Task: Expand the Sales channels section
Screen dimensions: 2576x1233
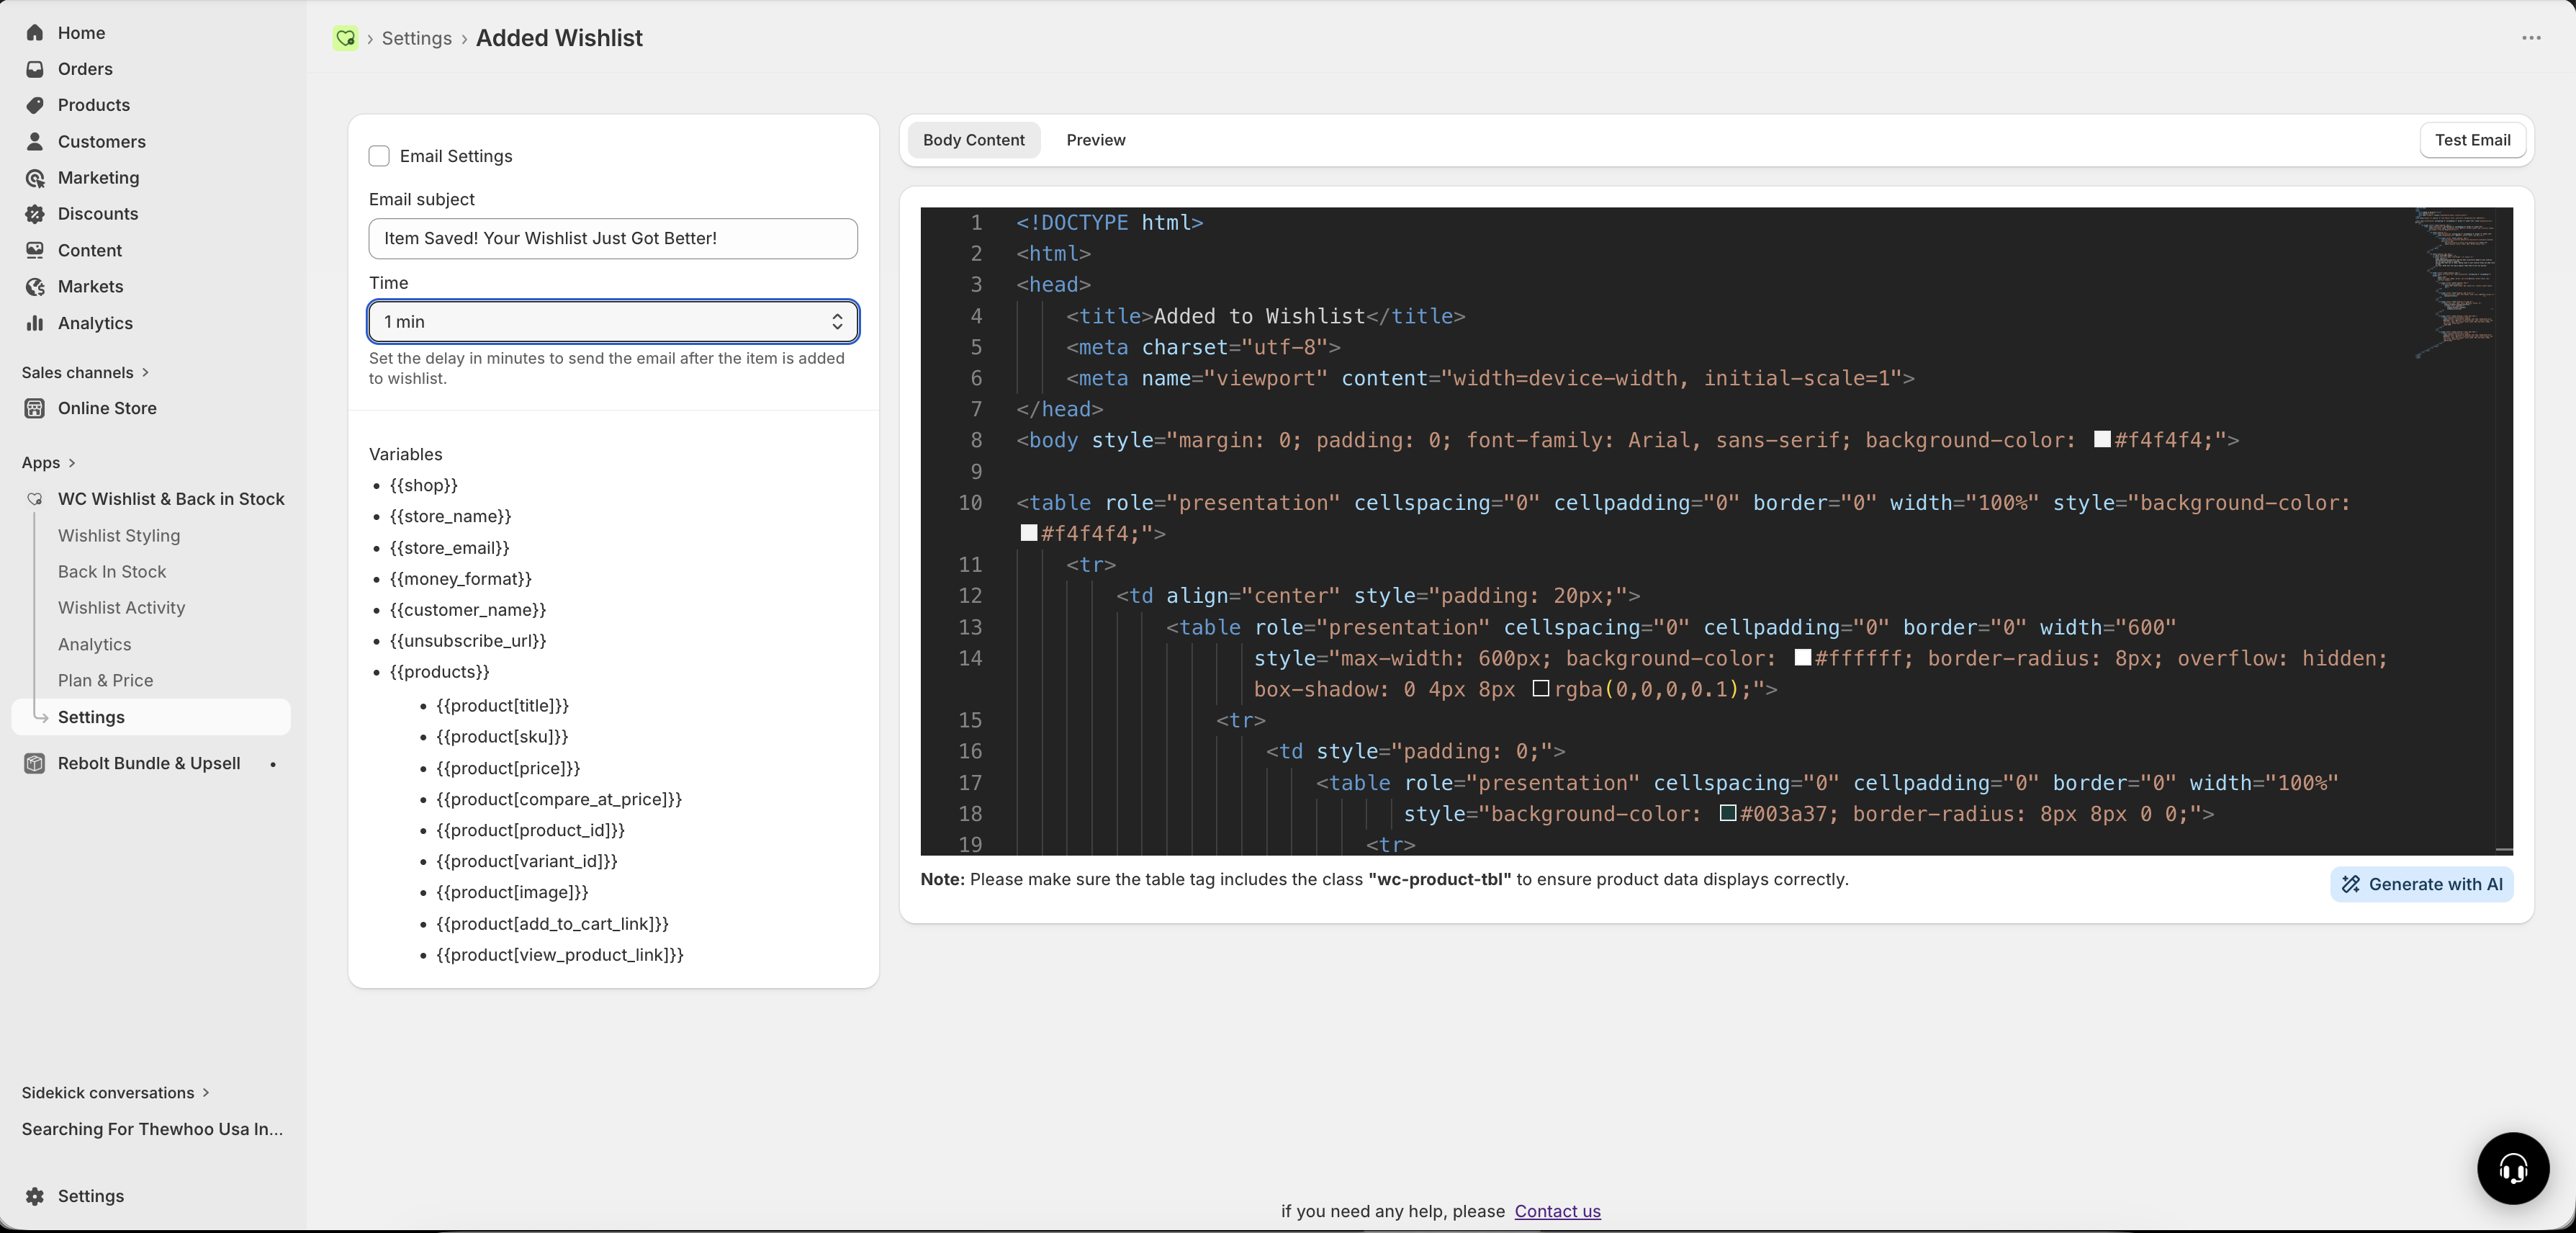Action: point(145,372)
